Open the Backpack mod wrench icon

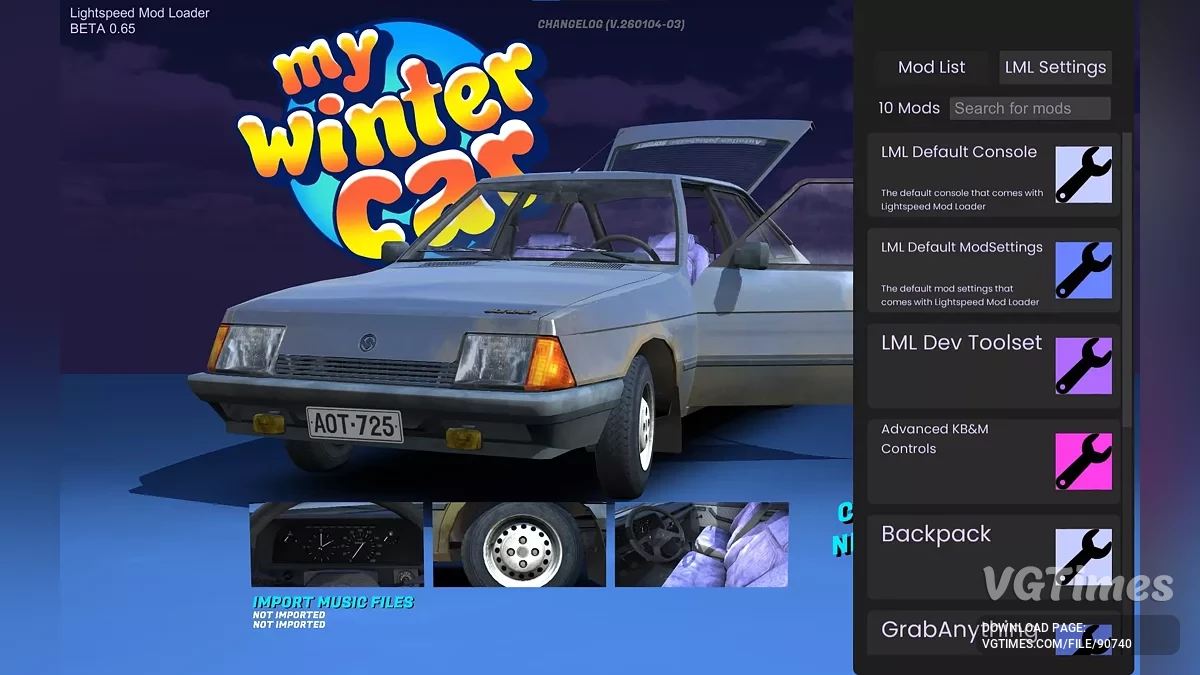pos(1084,557)
